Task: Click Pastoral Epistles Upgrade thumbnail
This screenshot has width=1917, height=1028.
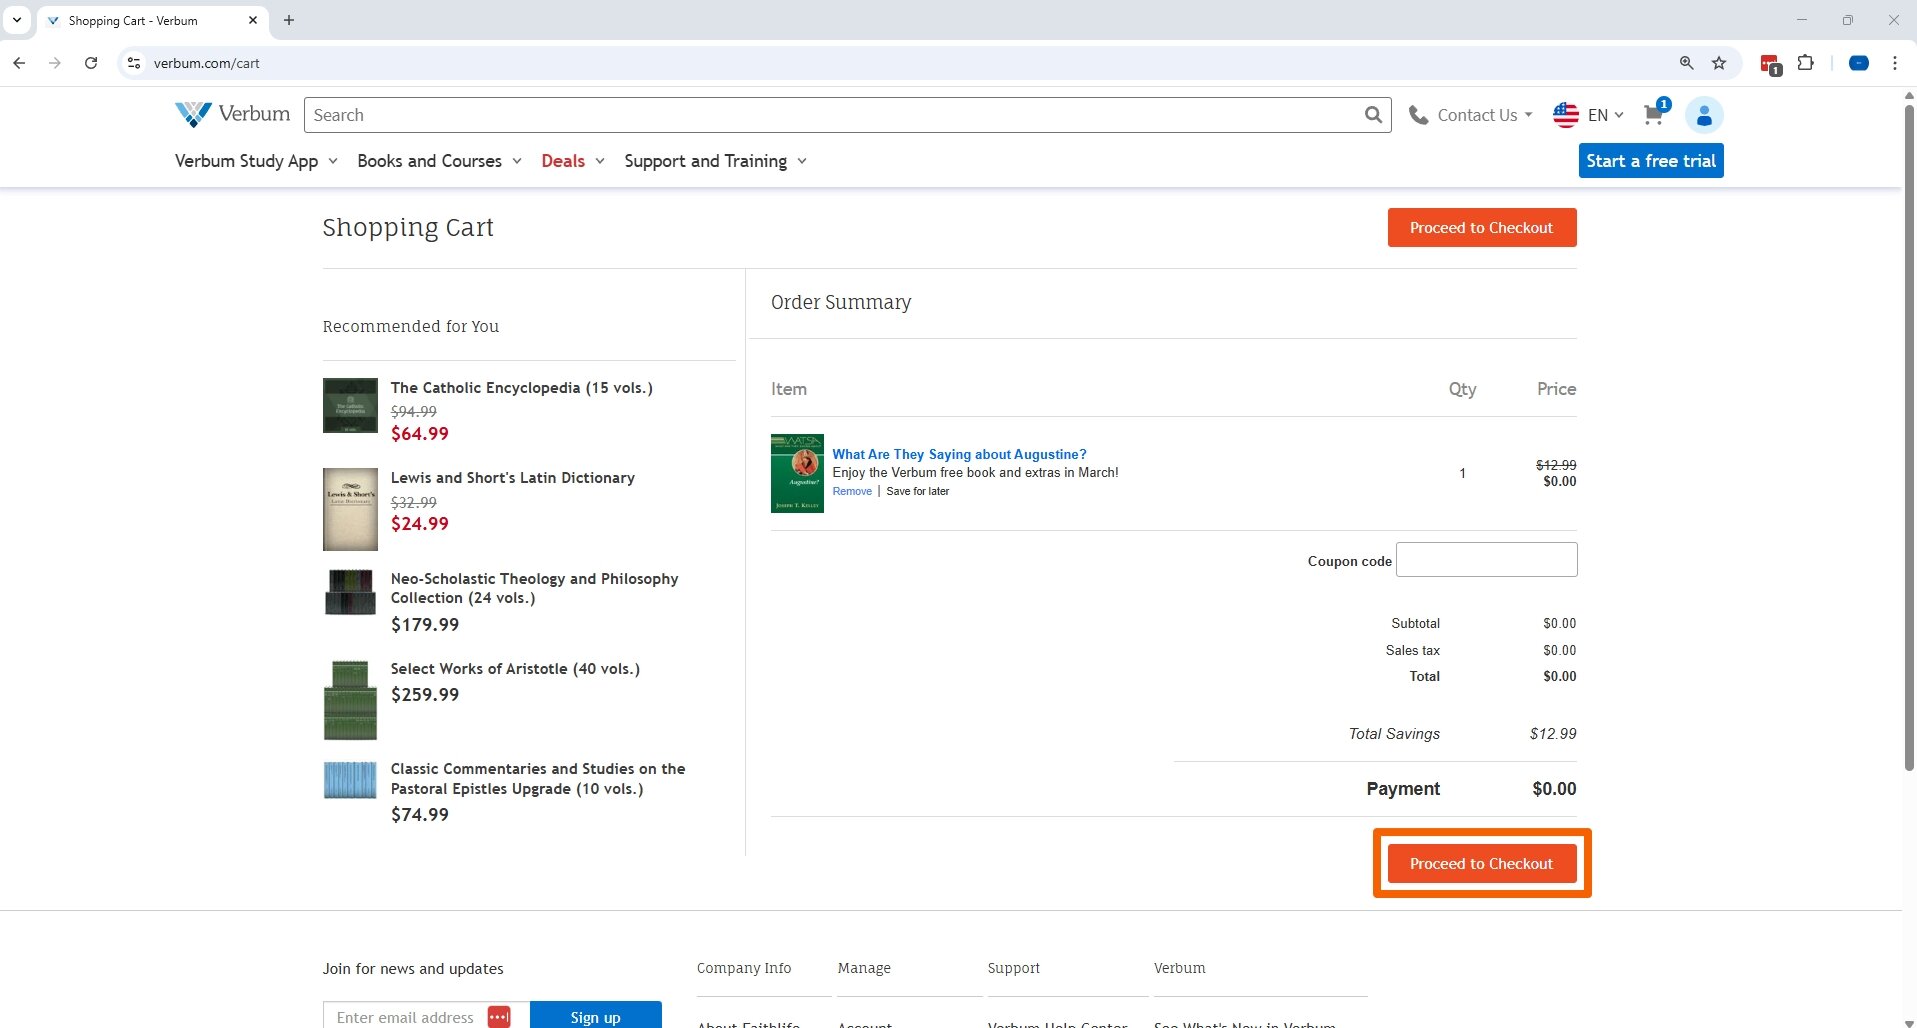Action: [350, 780]
